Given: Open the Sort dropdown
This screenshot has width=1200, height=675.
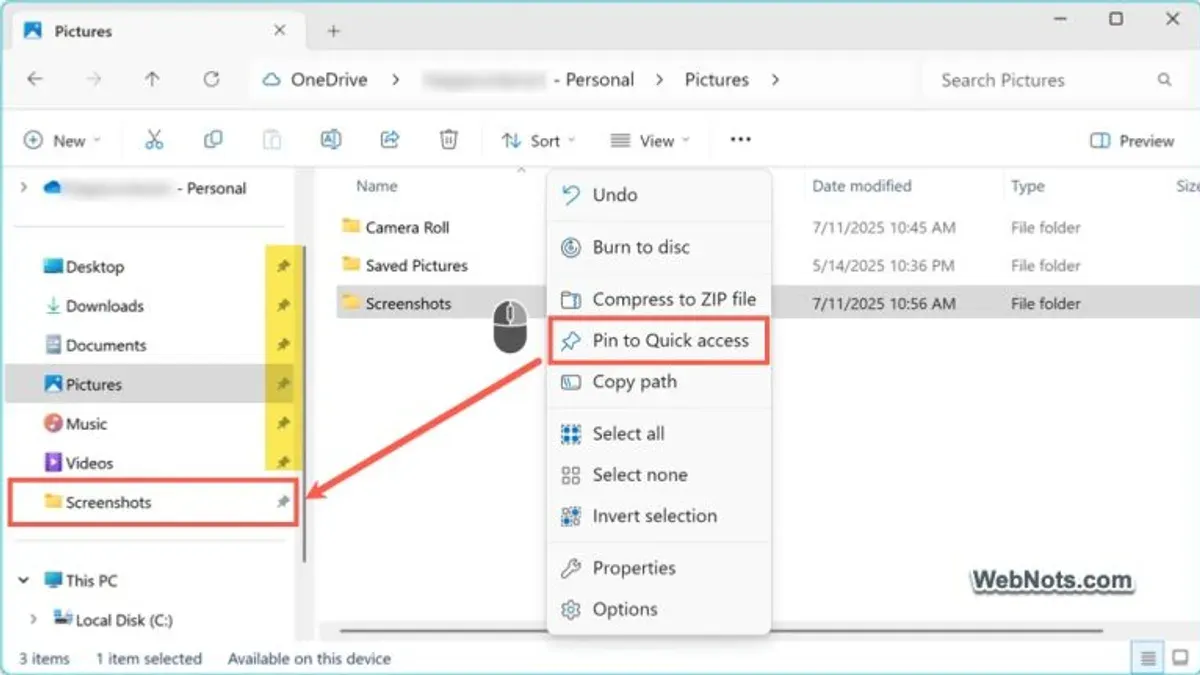Looking at the screenshot, I should (538, 141).
